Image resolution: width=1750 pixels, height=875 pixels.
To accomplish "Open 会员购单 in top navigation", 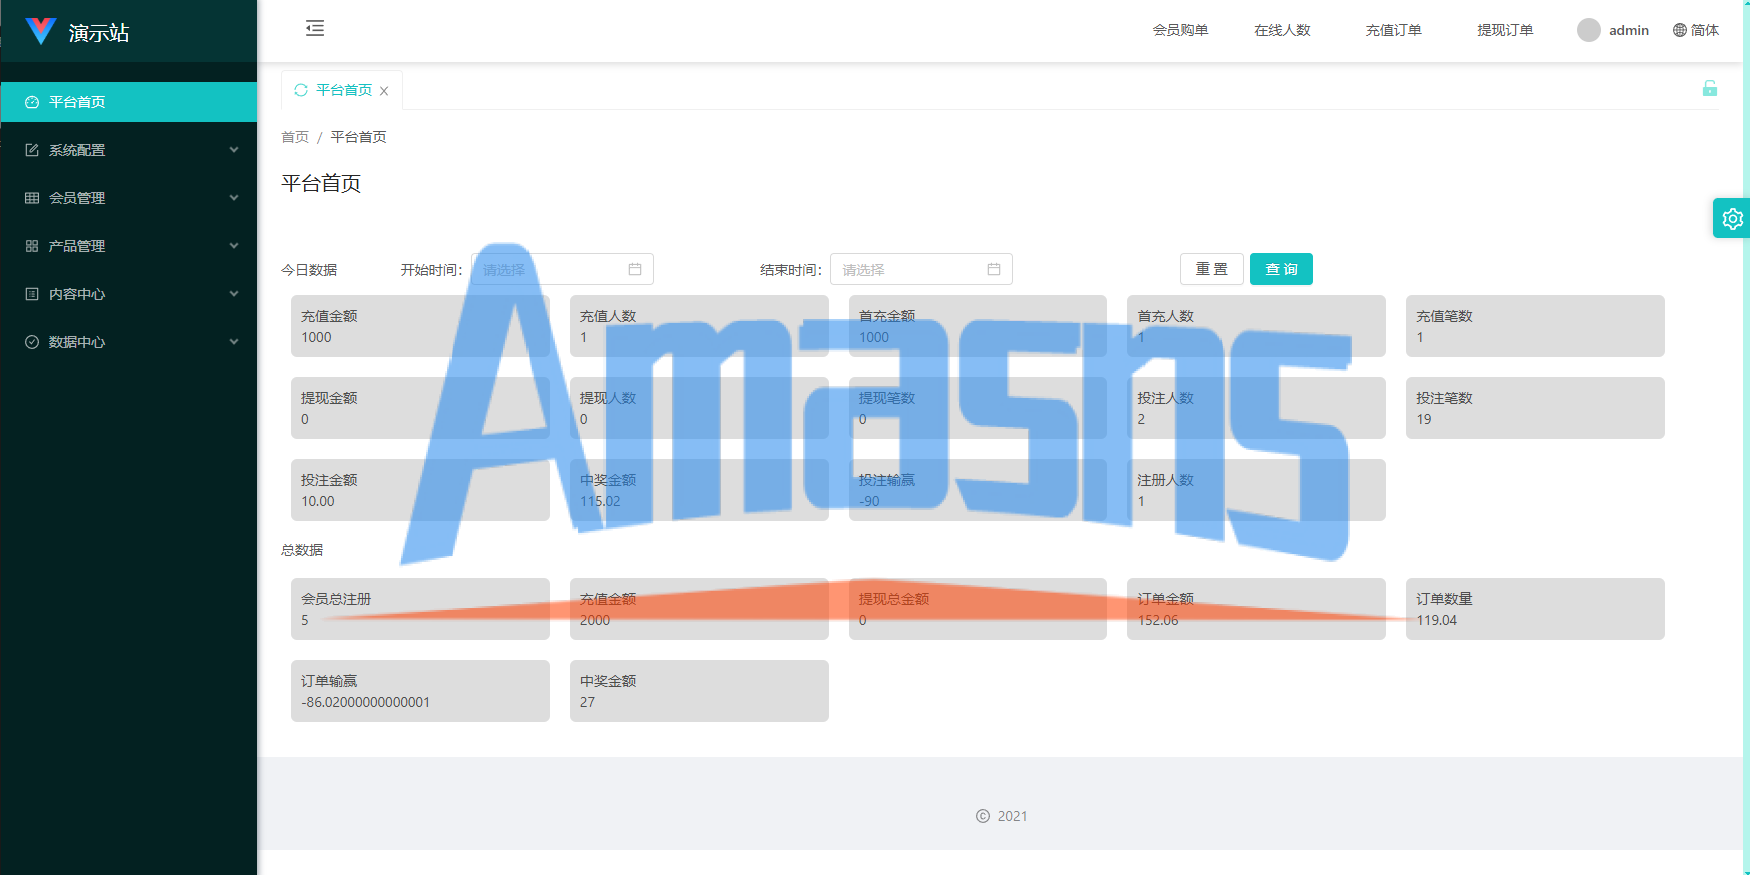I will tap(1180, 30).
